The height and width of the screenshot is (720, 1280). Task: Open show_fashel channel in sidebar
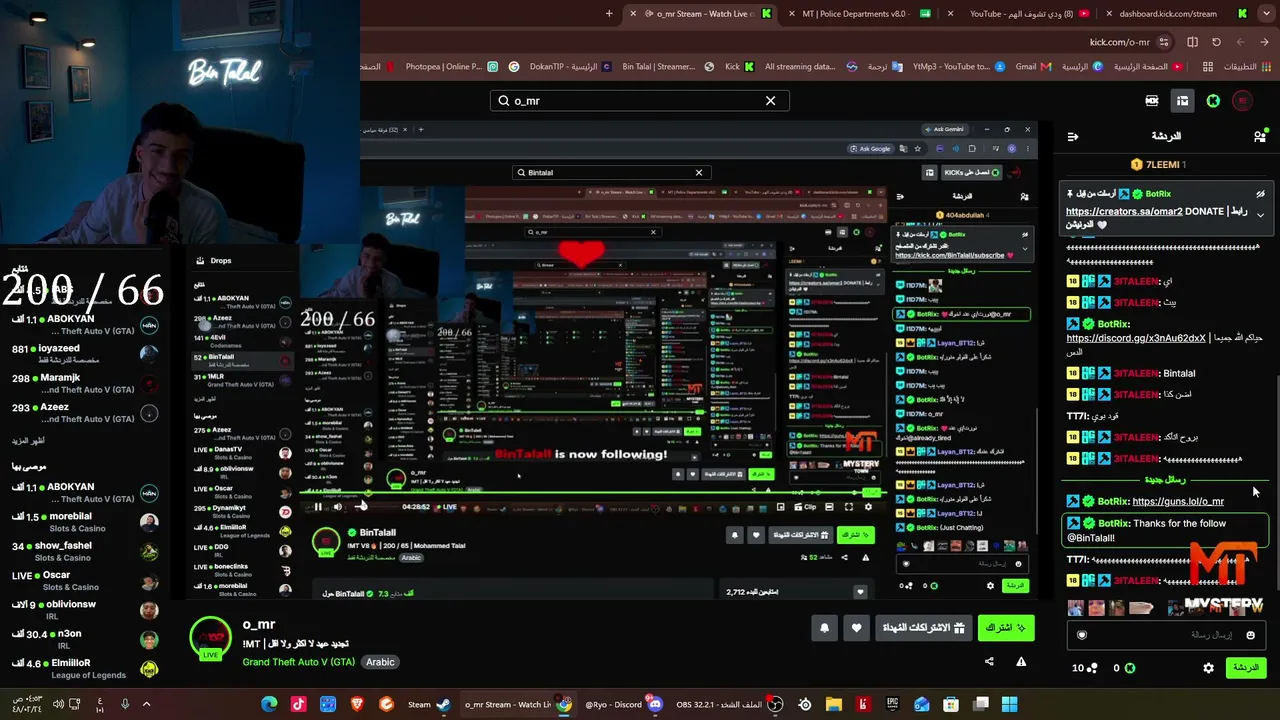[85, 551]
